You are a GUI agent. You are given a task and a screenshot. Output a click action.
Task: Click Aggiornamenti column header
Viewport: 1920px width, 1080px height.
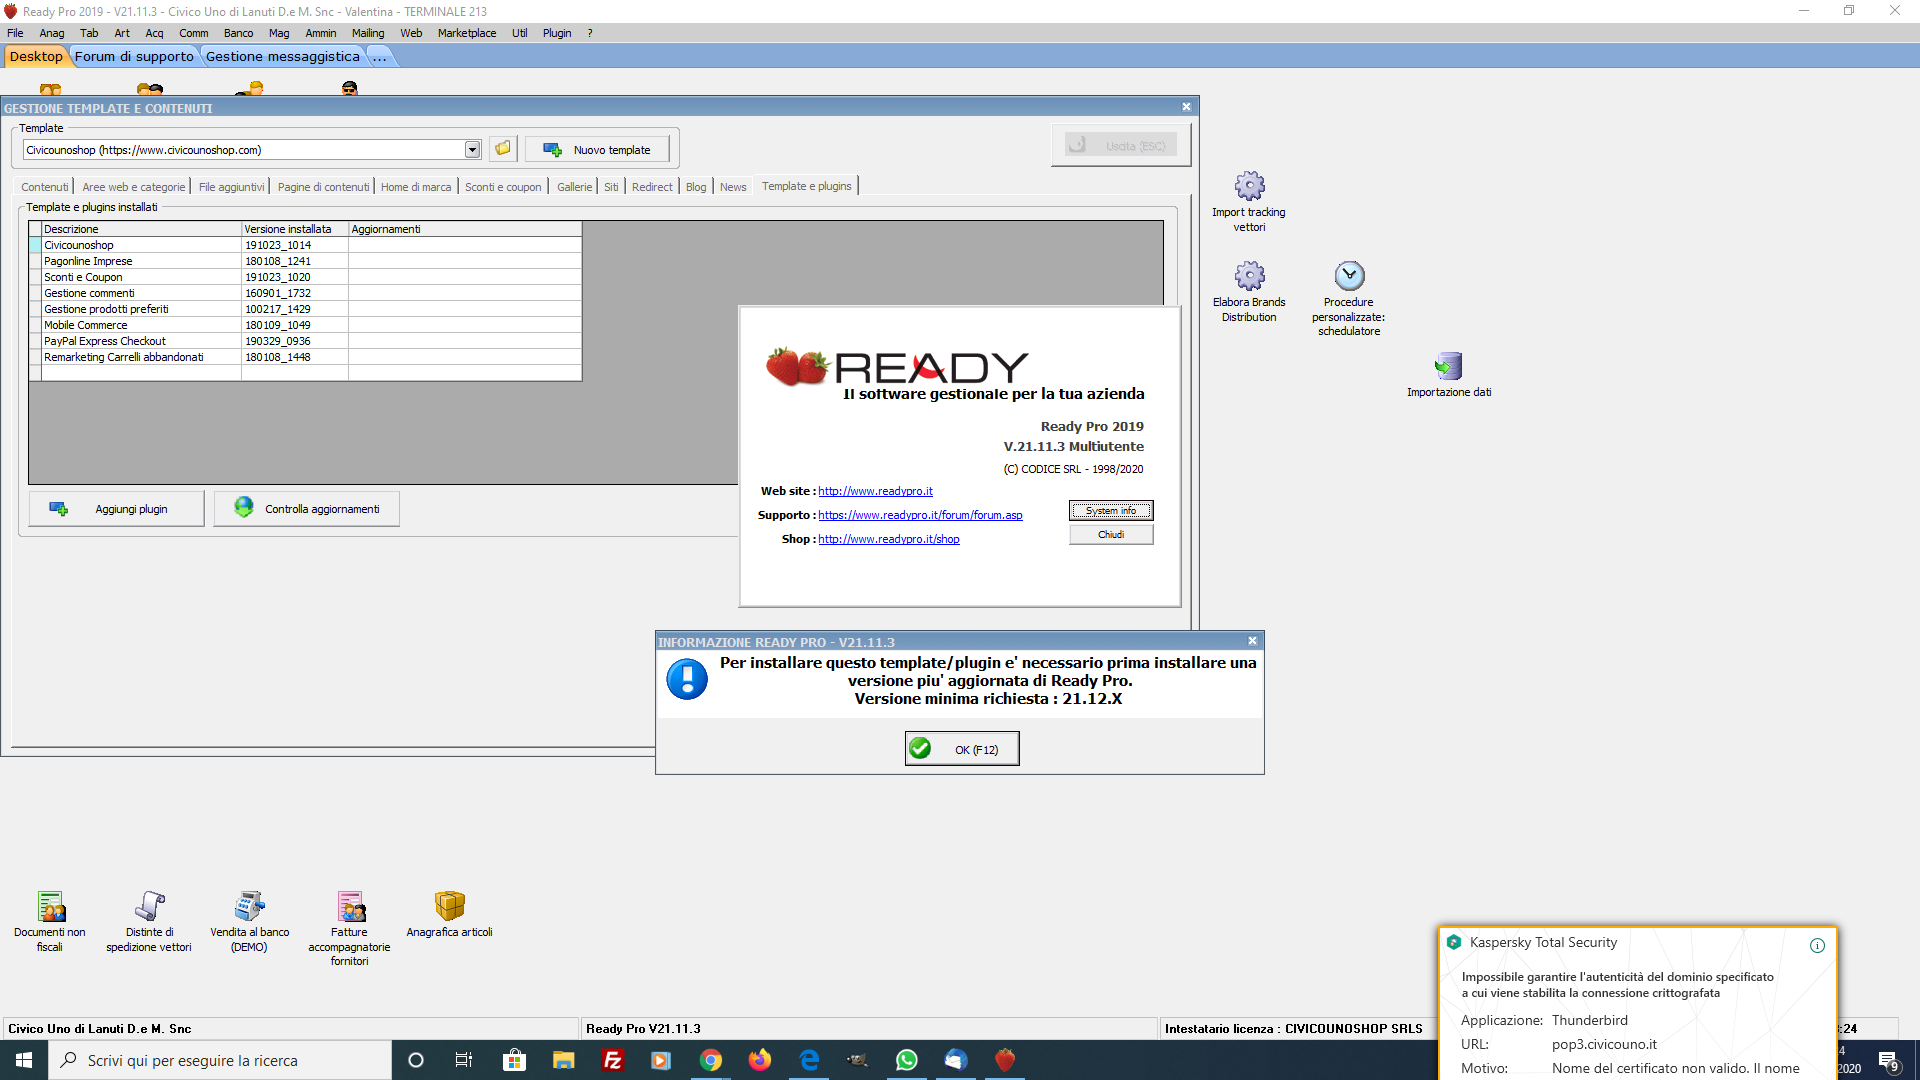465,229
